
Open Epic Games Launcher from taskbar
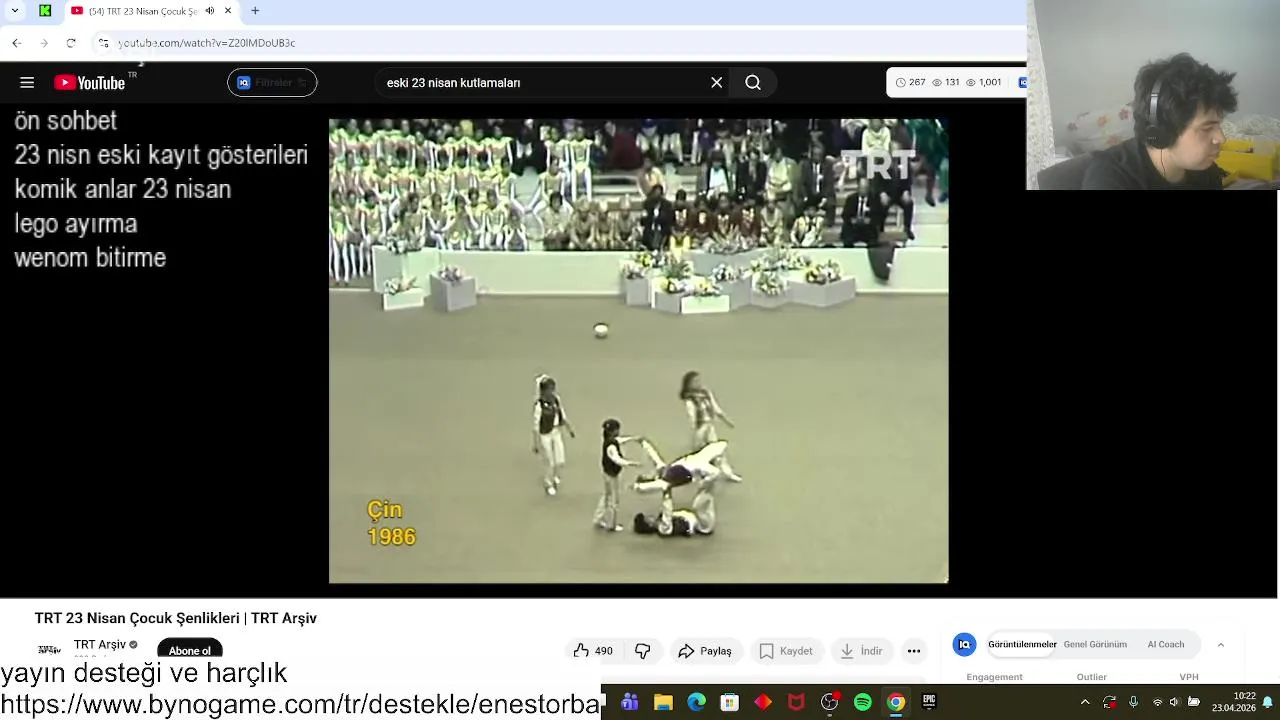[x=929, y=702]
